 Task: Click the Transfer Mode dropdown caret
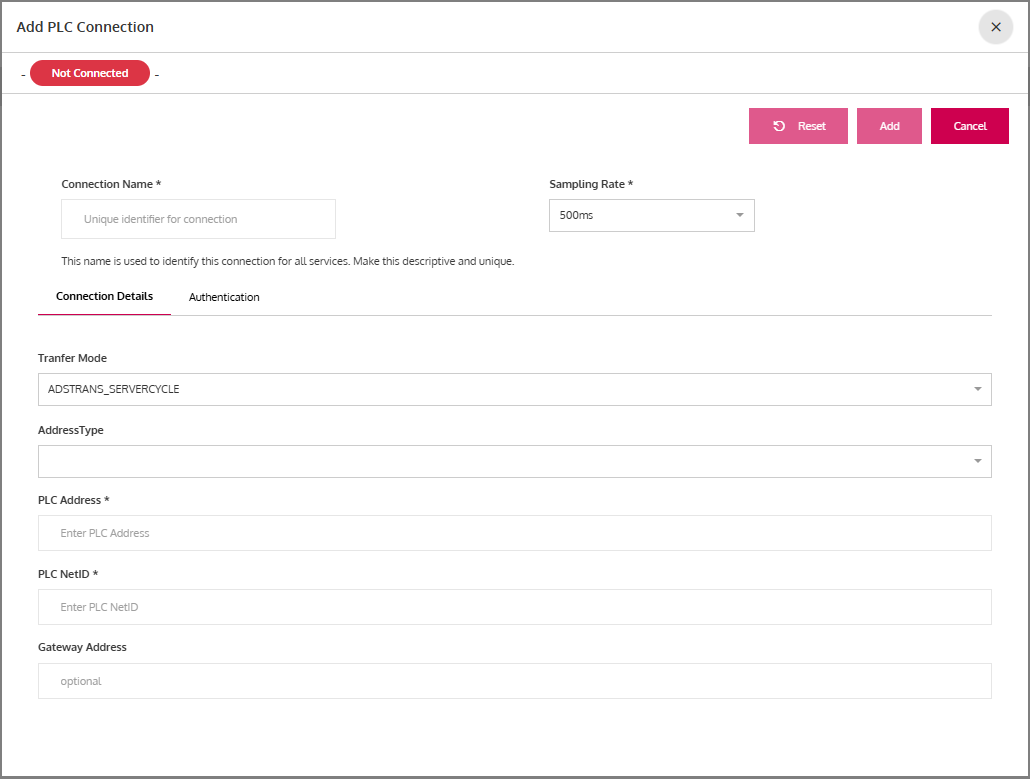tap(977, 389)
